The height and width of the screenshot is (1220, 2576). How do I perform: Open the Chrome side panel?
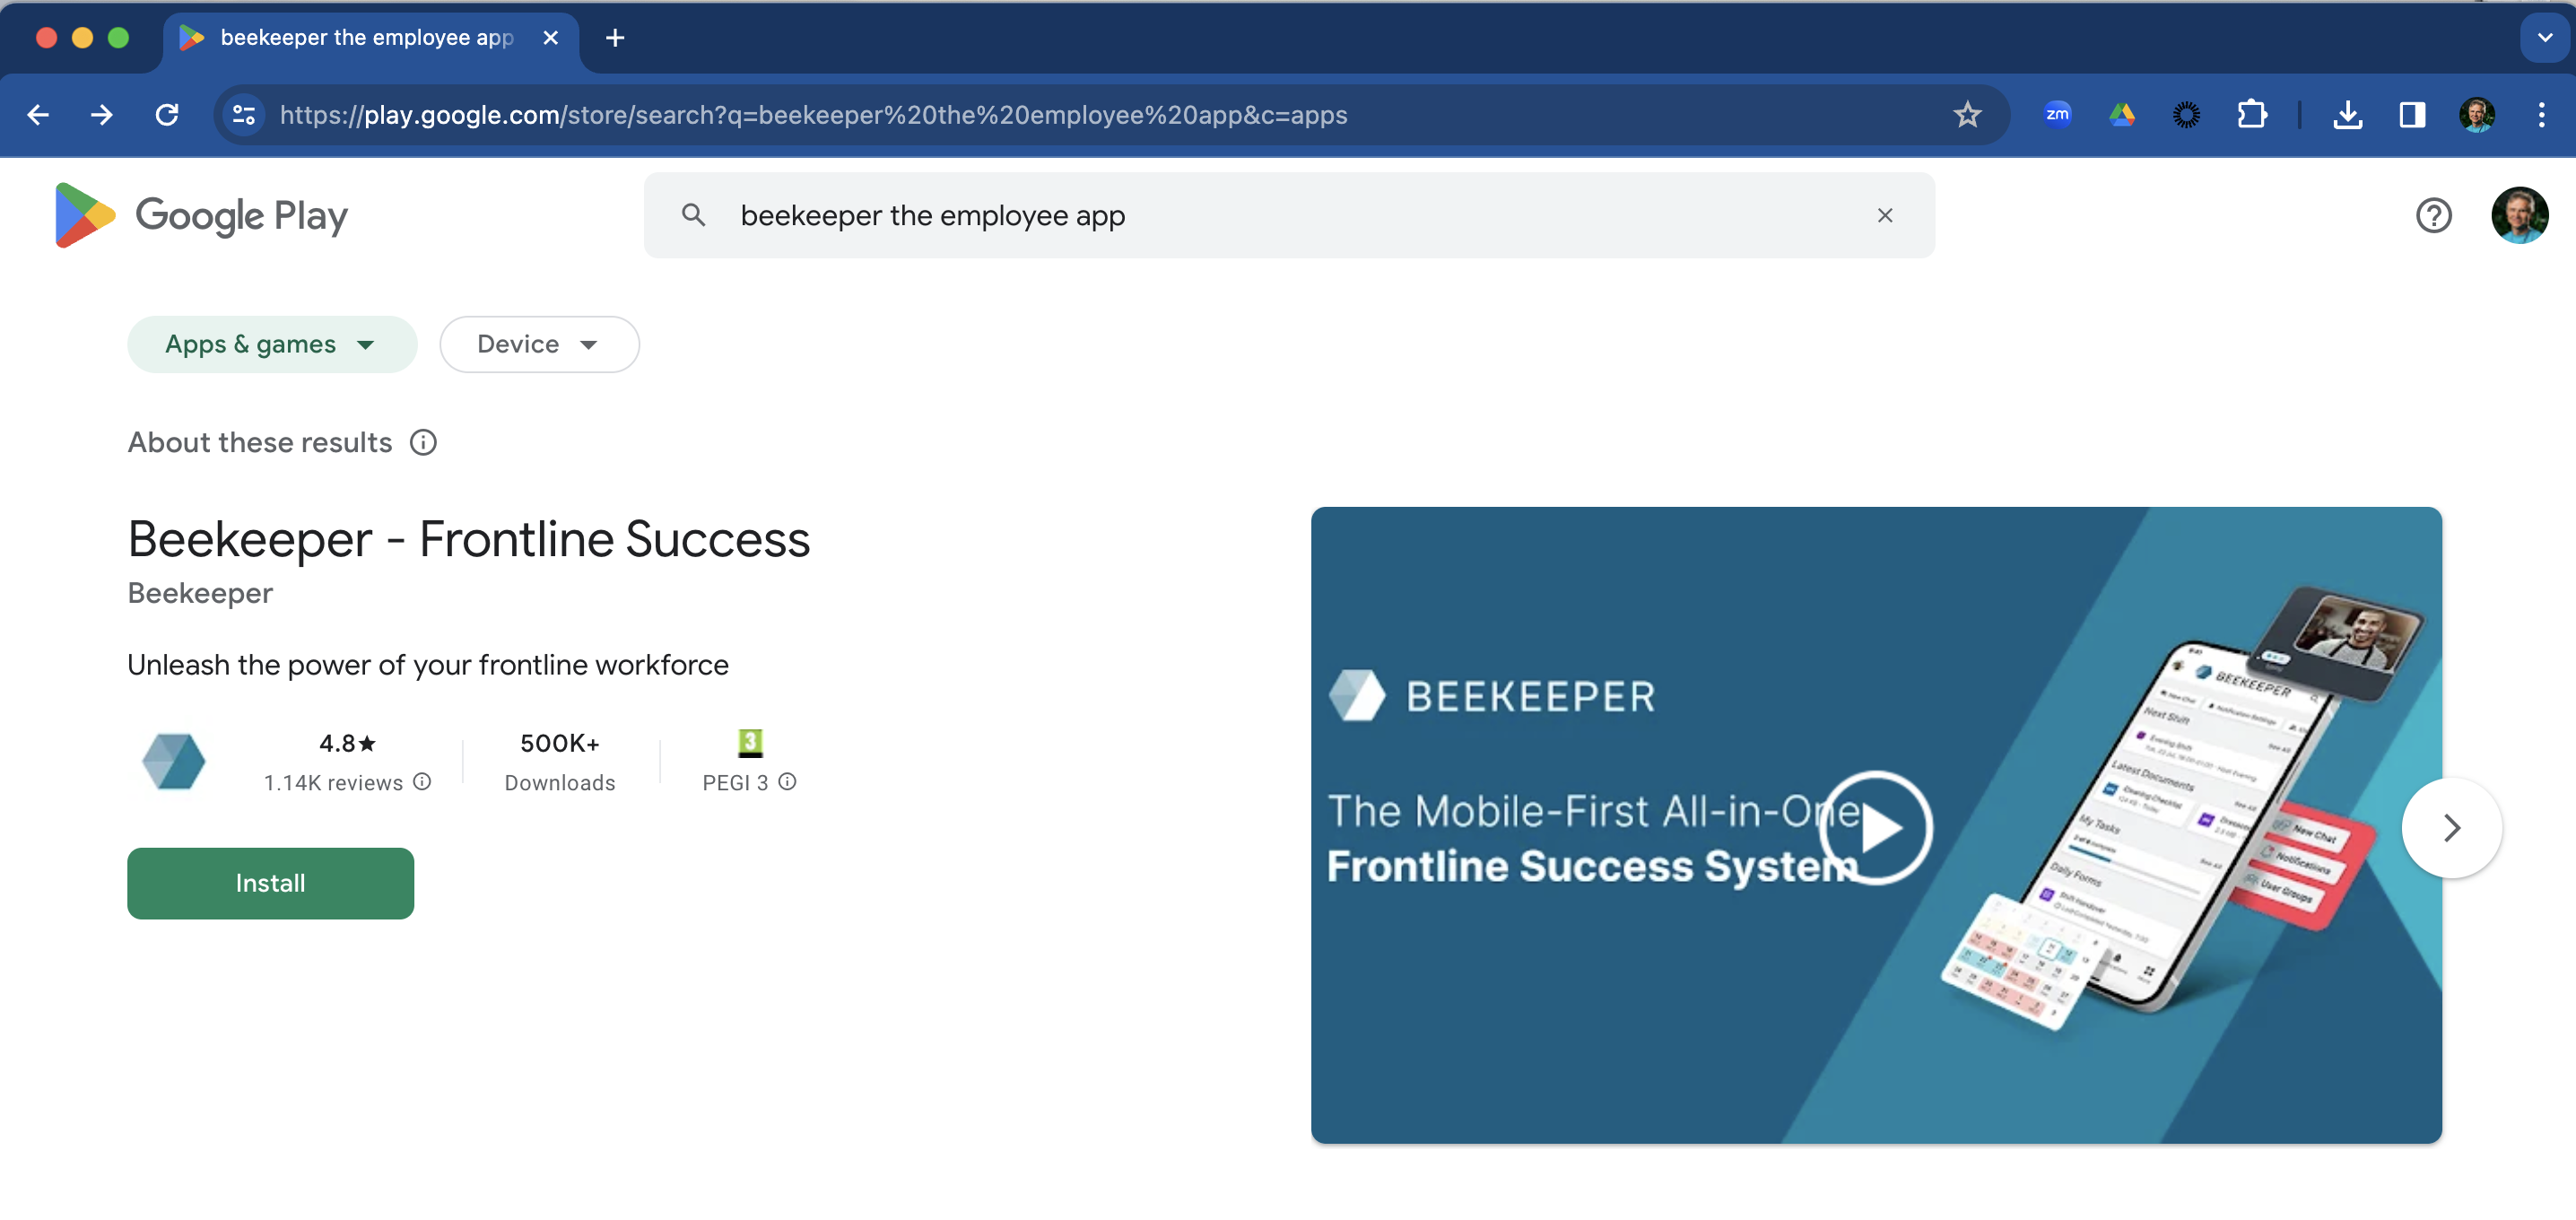coord(2412,115)
